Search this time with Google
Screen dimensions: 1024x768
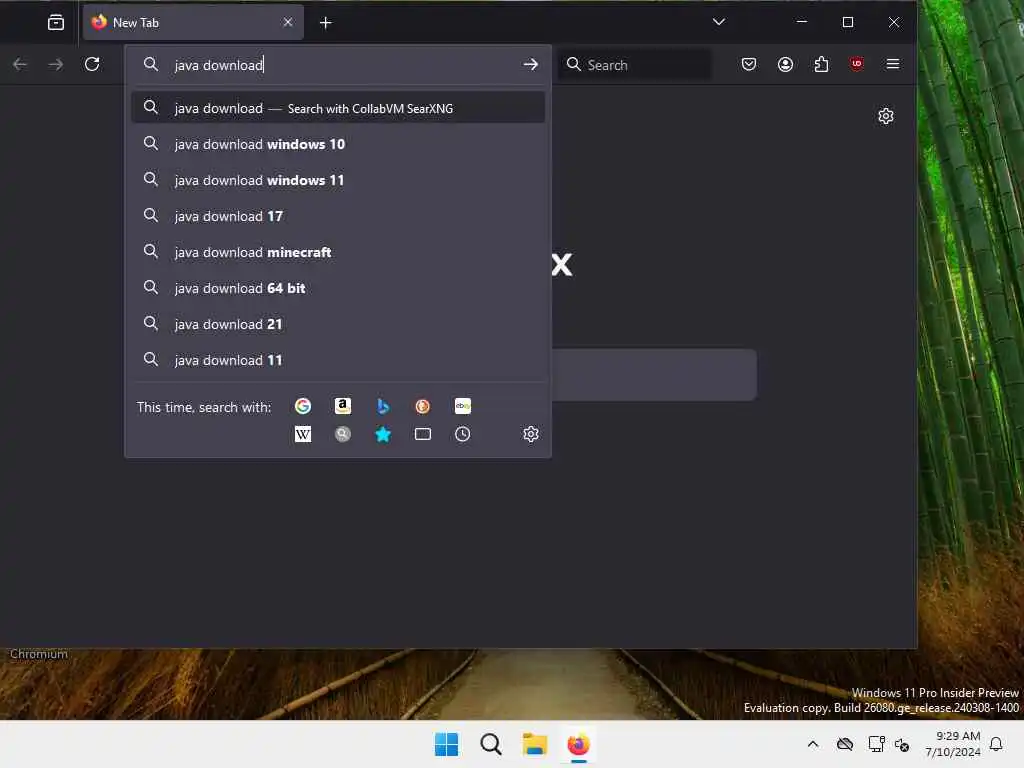303,406
